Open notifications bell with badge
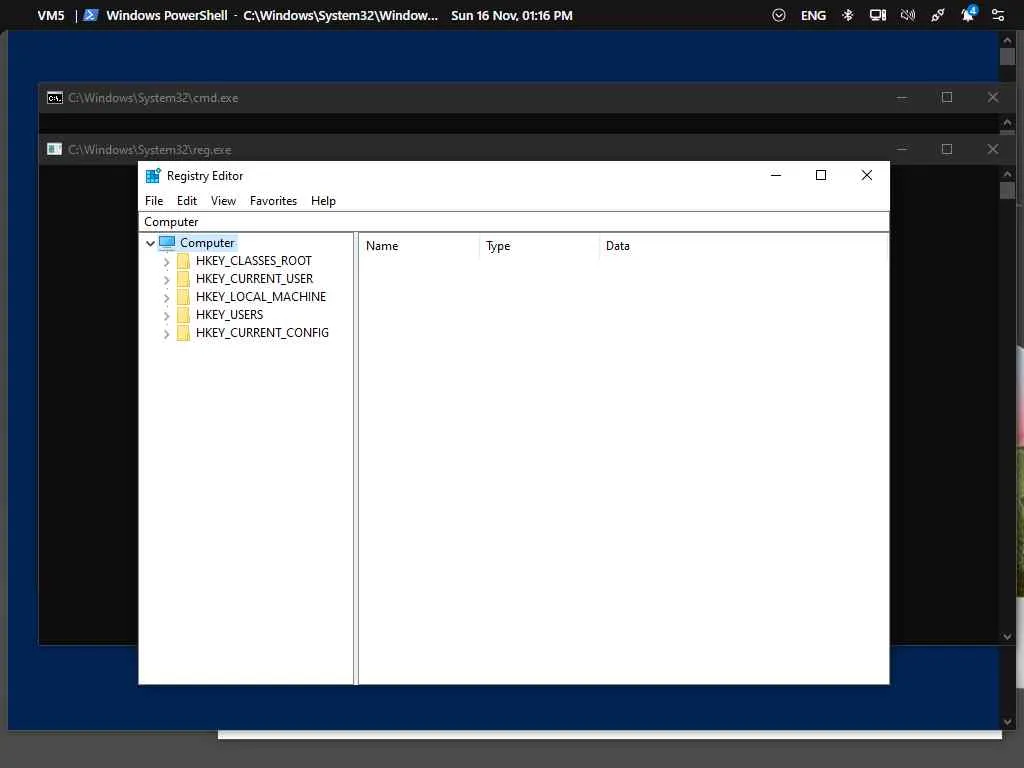 tap(968, 14)
